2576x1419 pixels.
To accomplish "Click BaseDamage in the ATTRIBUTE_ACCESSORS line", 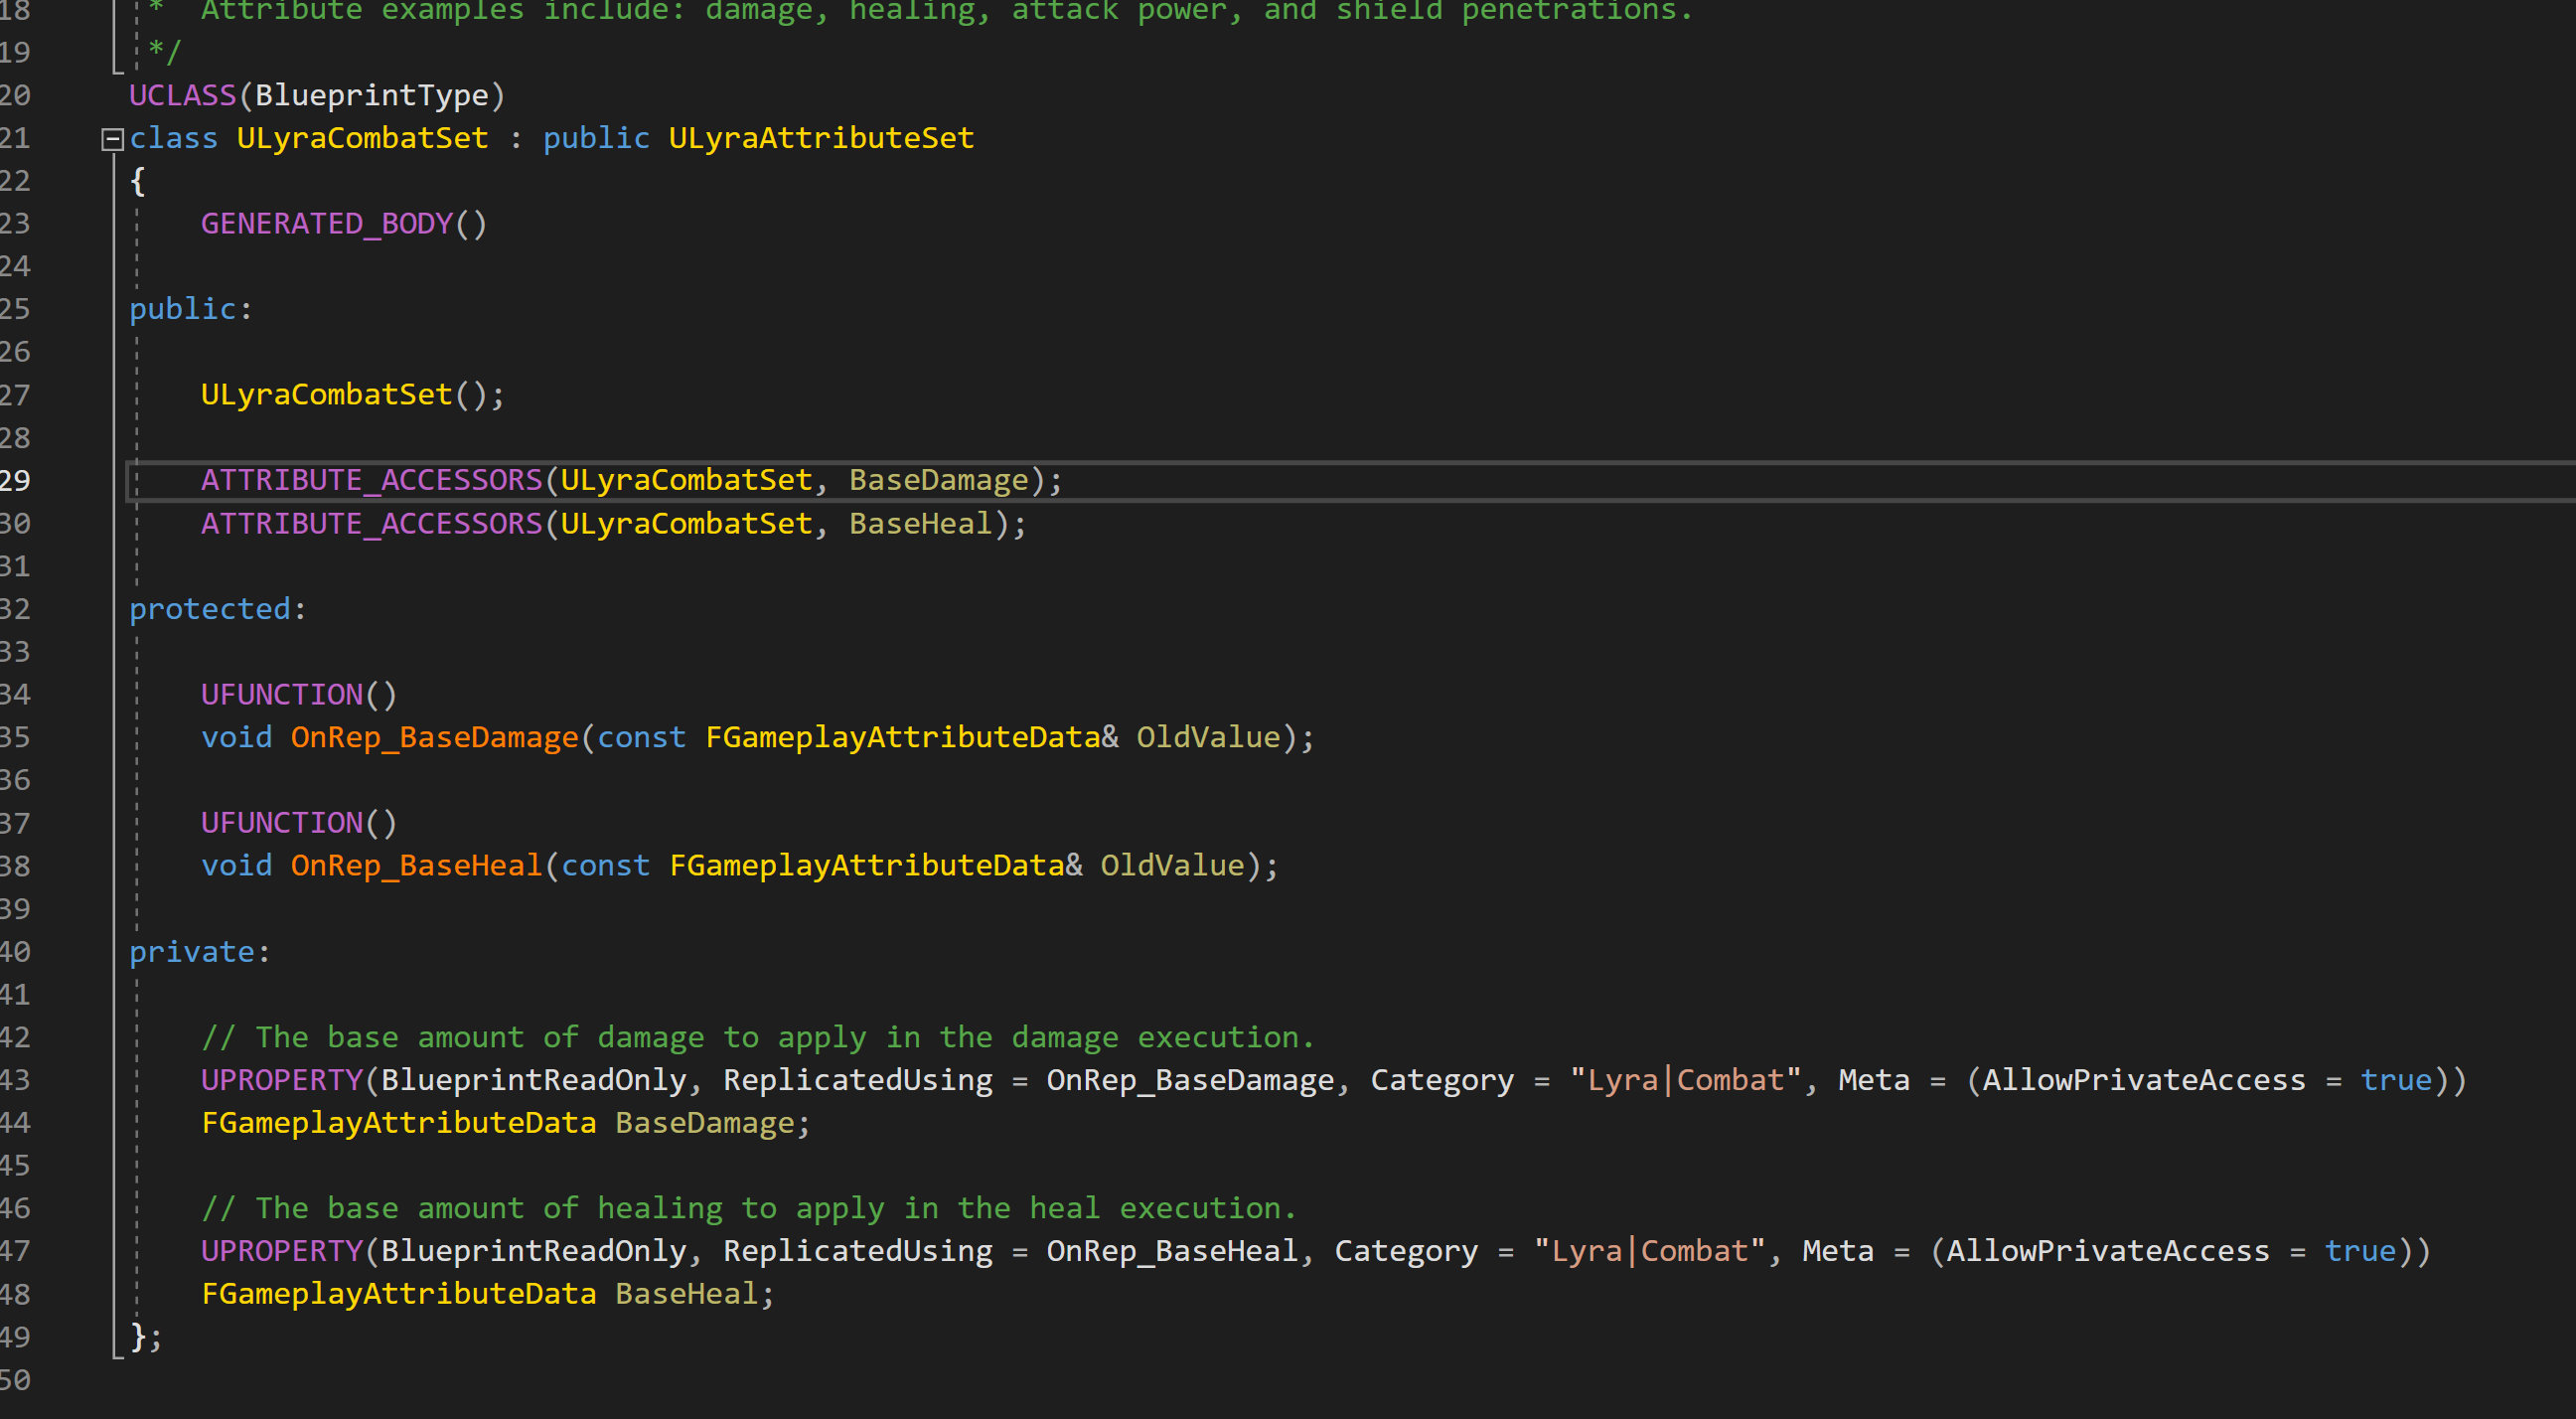I will coord(939,480).
